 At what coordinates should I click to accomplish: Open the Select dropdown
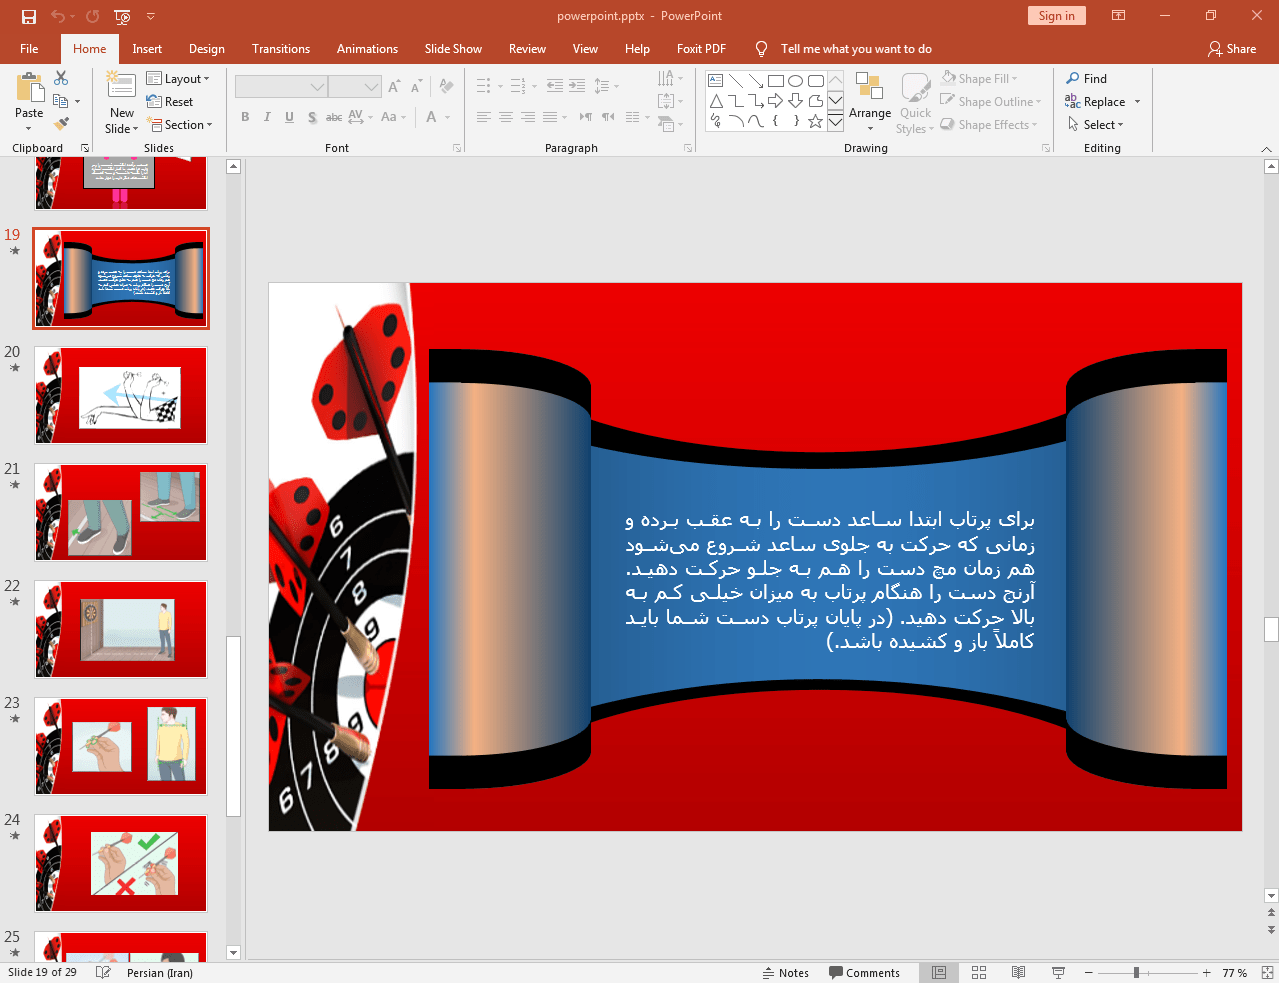[x=1095, y=124]
